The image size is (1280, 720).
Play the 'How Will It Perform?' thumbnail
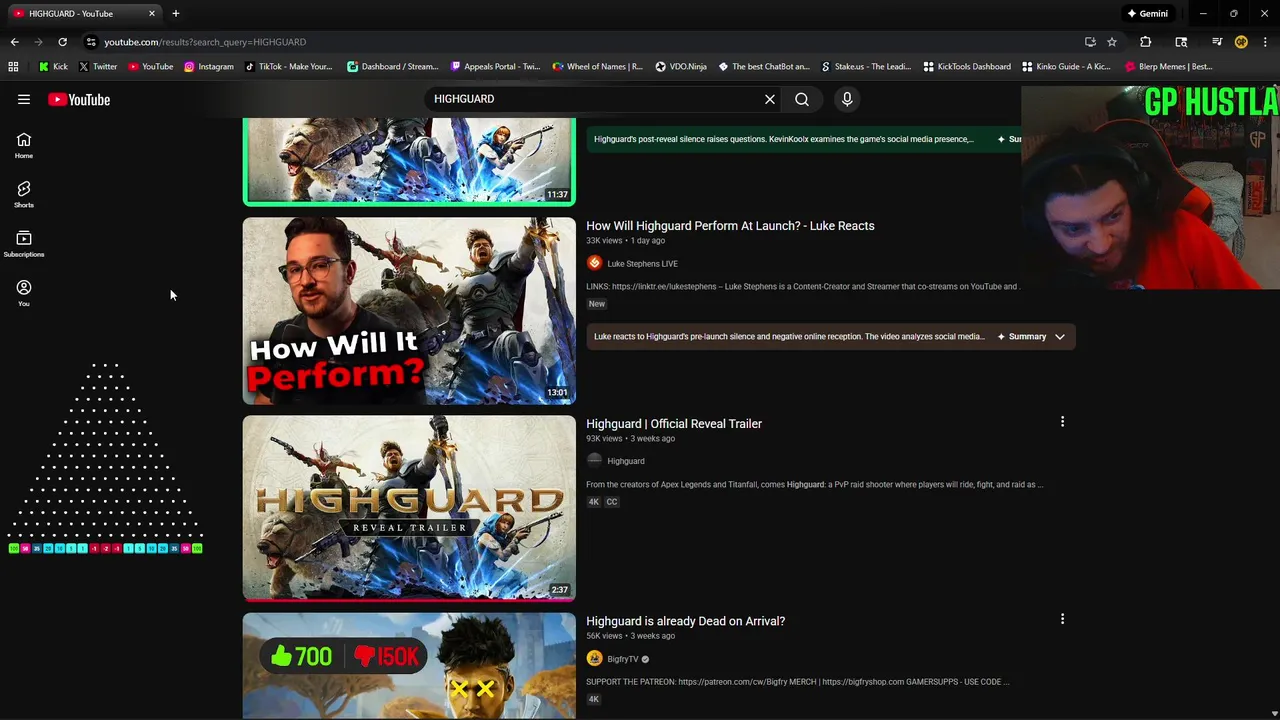pos(409,311)
